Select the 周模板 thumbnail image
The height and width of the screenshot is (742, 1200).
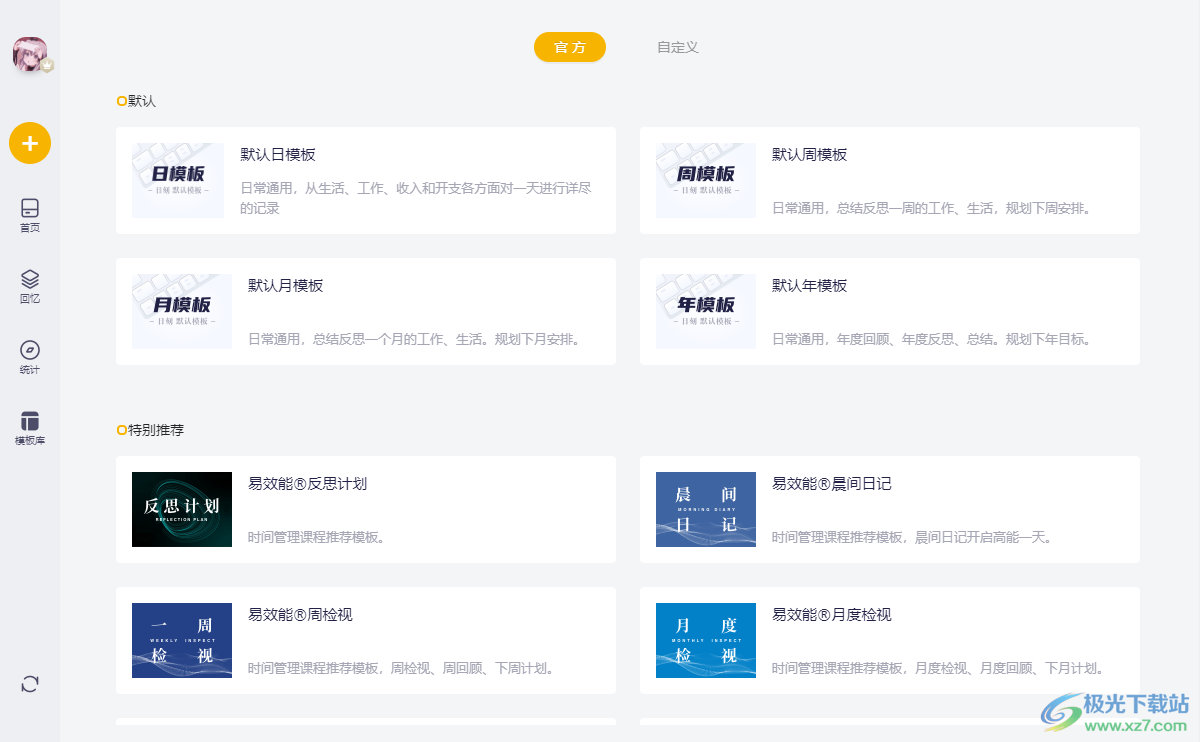pyautogui.click(x=706, y=180)
